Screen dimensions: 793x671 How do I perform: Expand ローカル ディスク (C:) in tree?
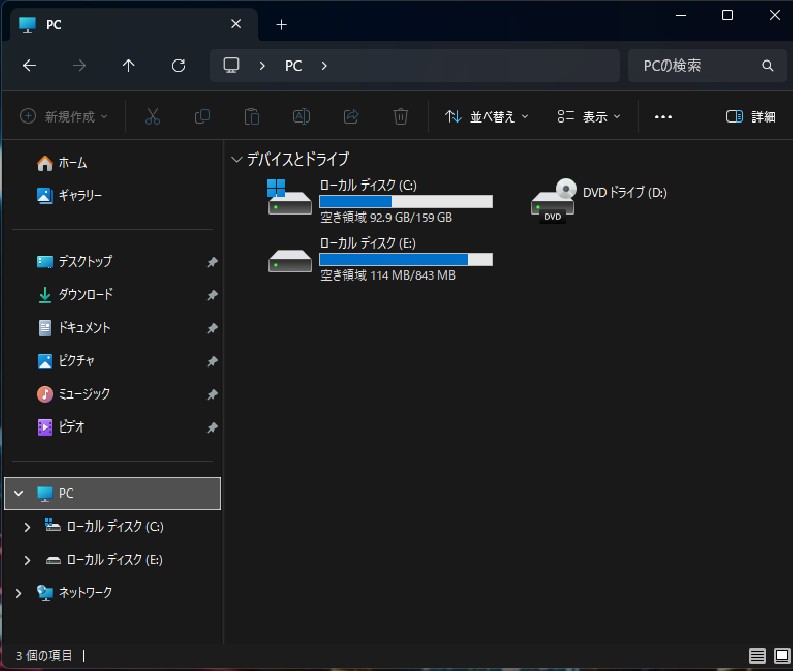(x=27, y=527)
